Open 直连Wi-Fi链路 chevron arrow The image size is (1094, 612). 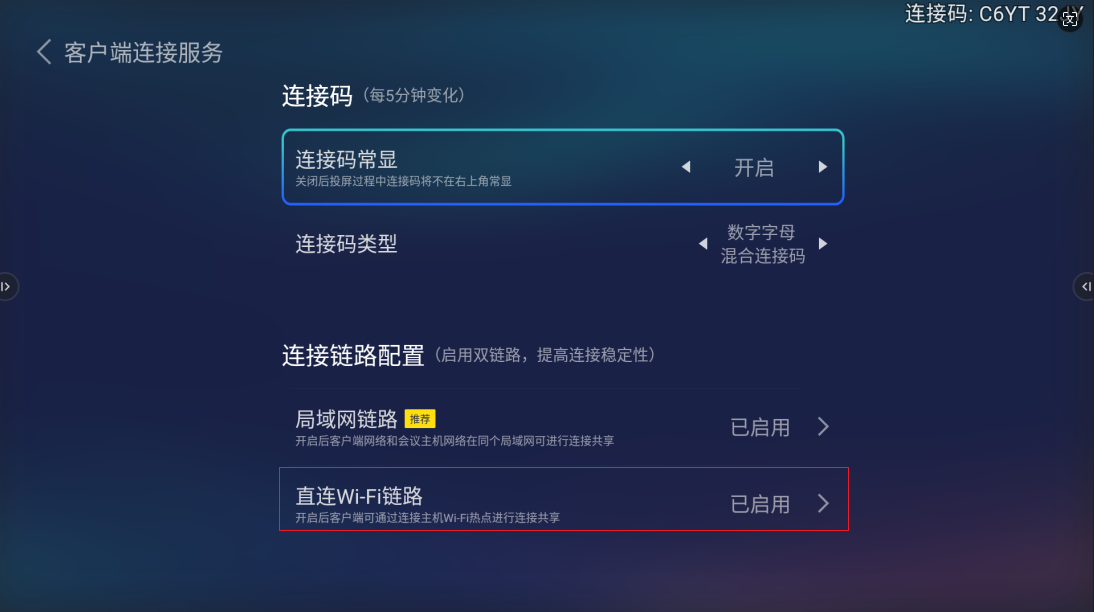click(x=823, y=503)
